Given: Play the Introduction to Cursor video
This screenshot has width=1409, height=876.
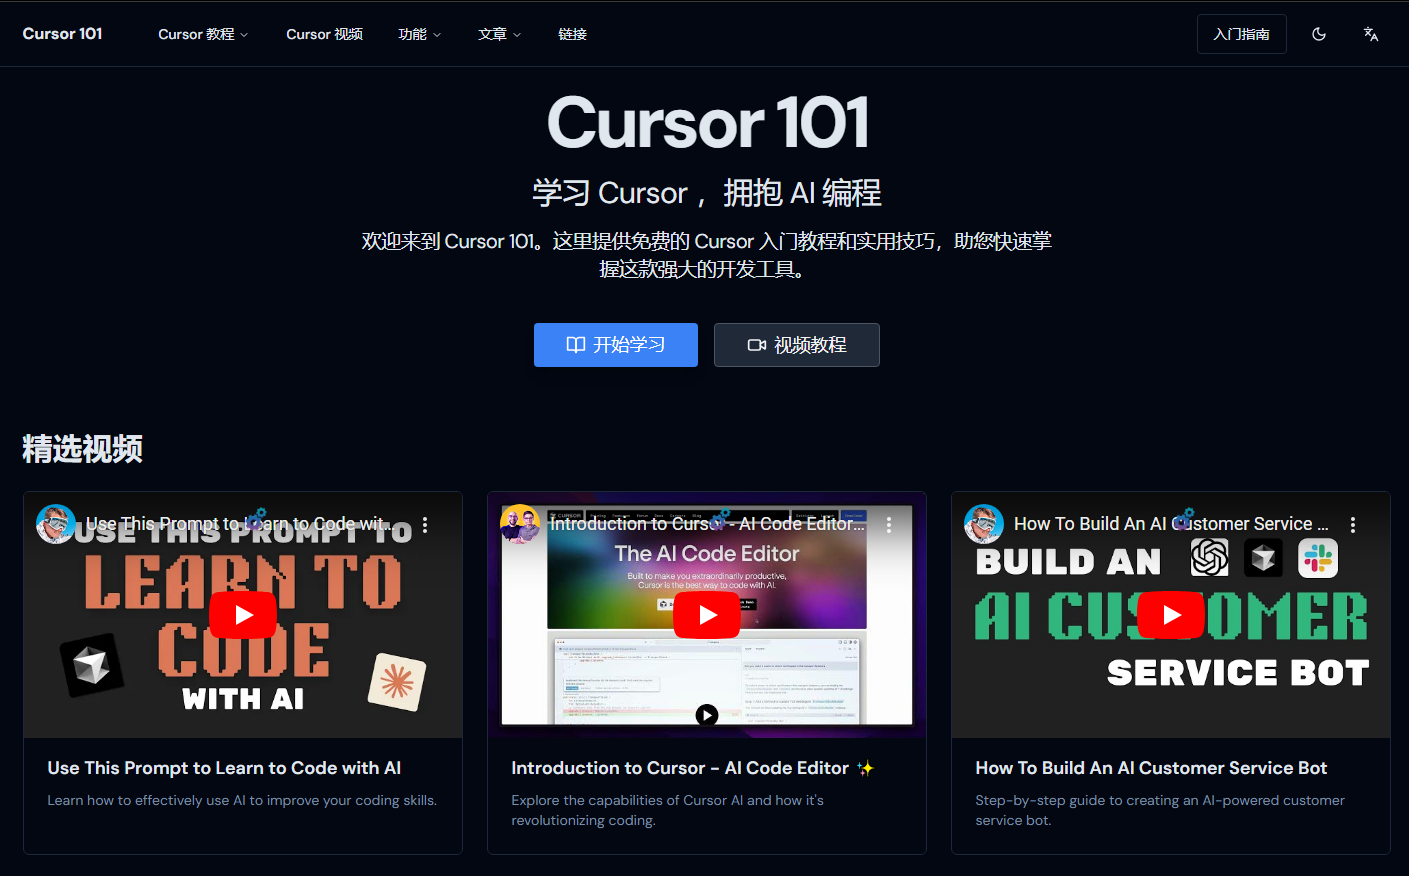Looking at the screenshot, I should pos(707,615).
